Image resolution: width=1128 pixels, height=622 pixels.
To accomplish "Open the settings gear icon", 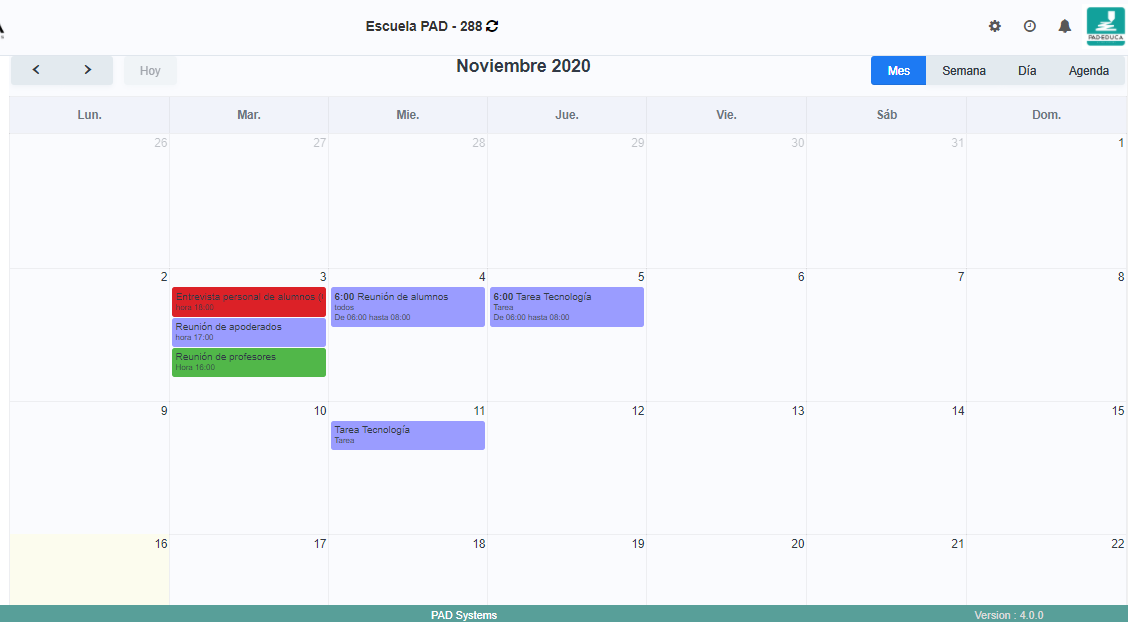I will 994,26.
